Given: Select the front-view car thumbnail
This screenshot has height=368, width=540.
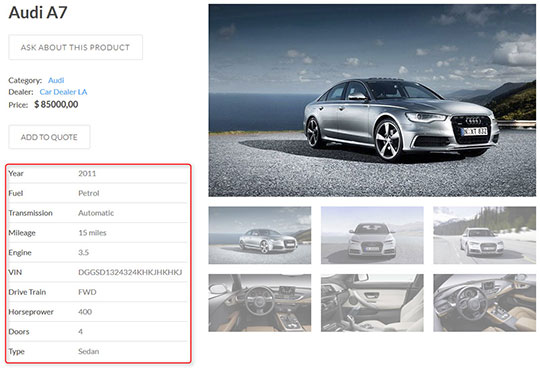Looking at the screenshot, I should [372, 235].
